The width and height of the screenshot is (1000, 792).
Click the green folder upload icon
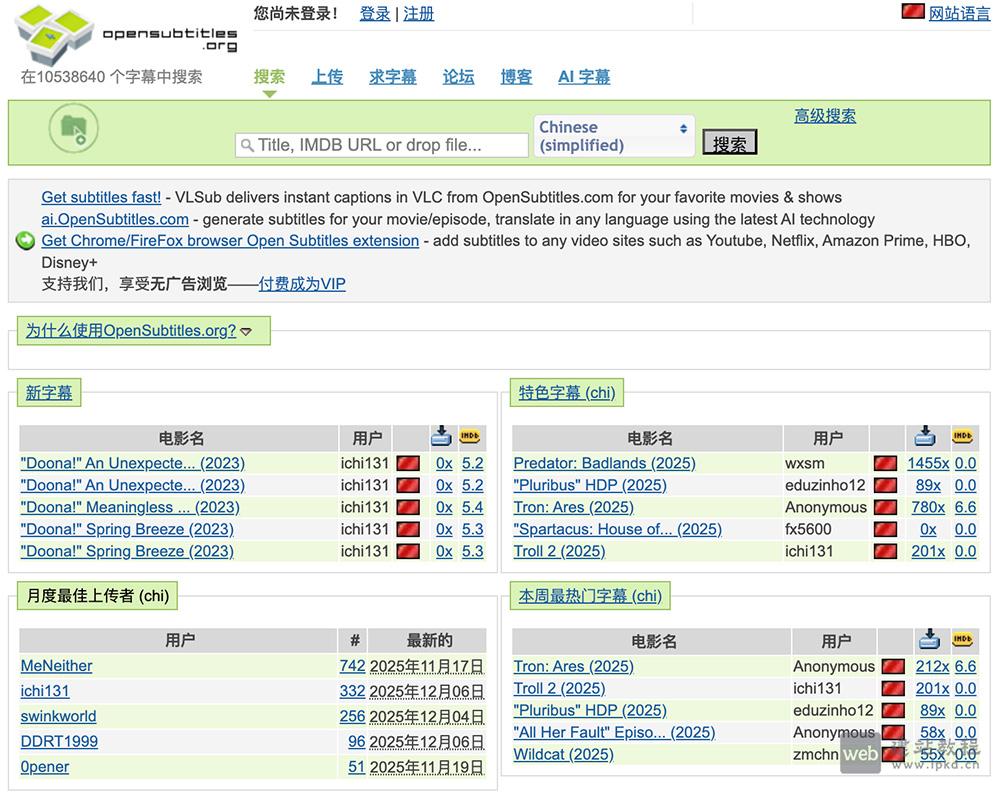[x=74, y=128]
